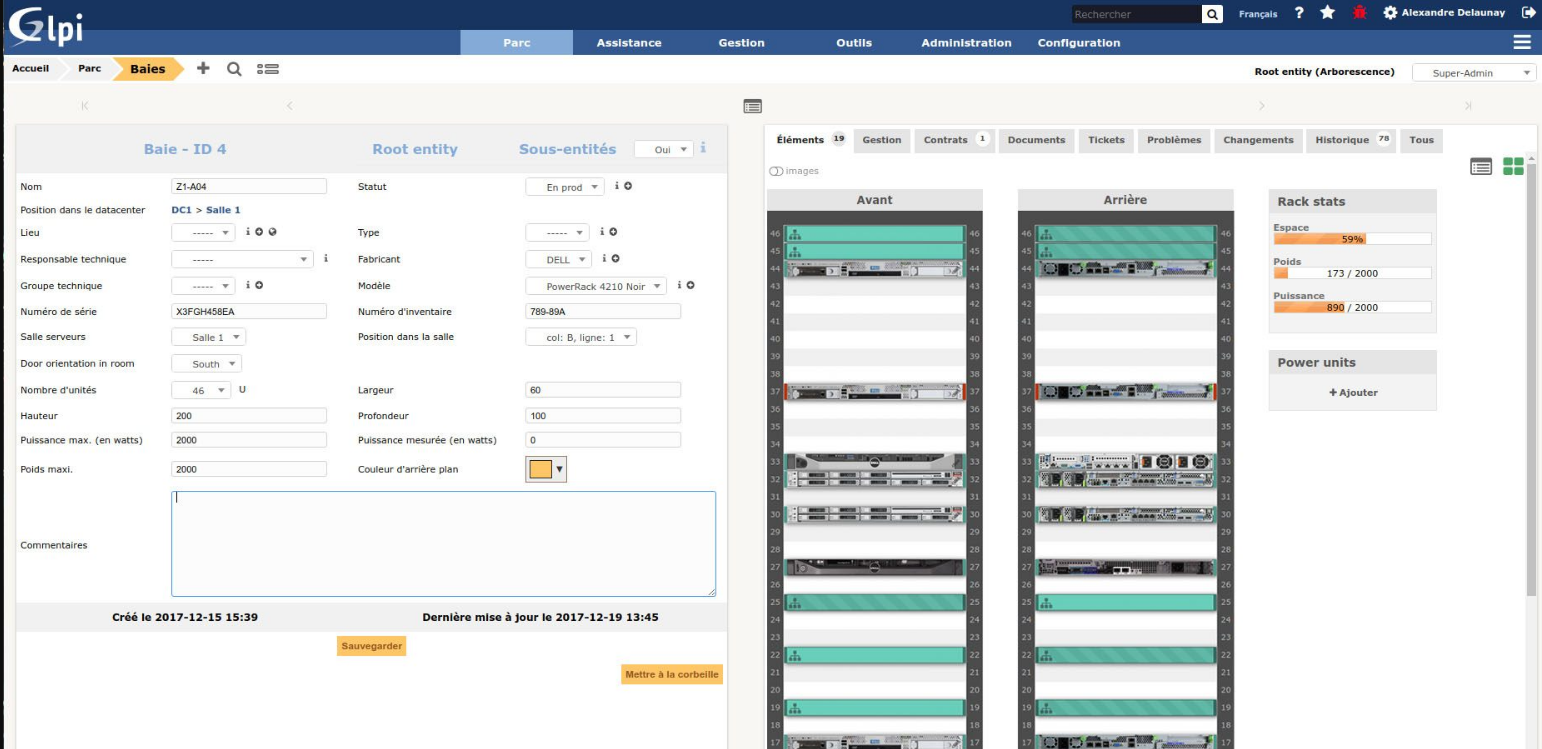
Task: Open the background color swatch picker
Action: (546, 469)
